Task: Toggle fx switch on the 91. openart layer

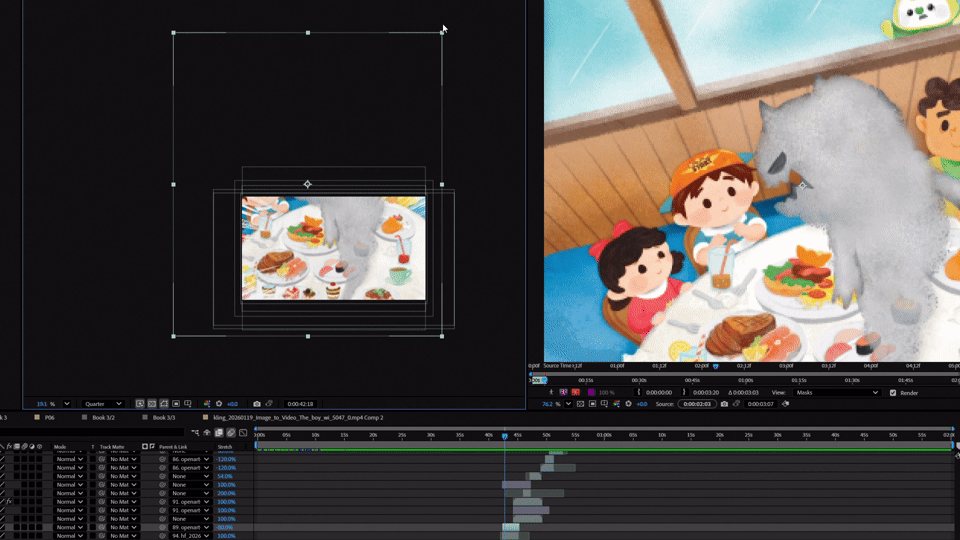Action: (x=9, y=501)
